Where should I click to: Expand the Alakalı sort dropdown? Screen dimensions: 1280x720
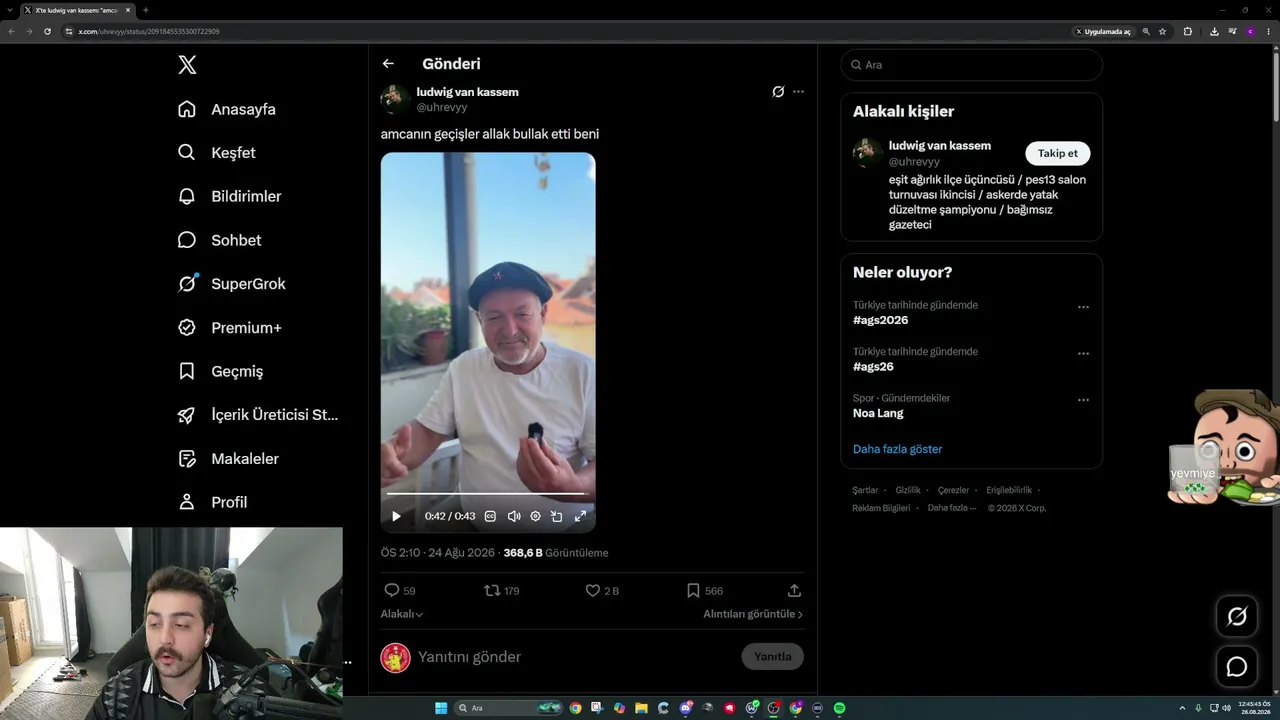(402, 614)
